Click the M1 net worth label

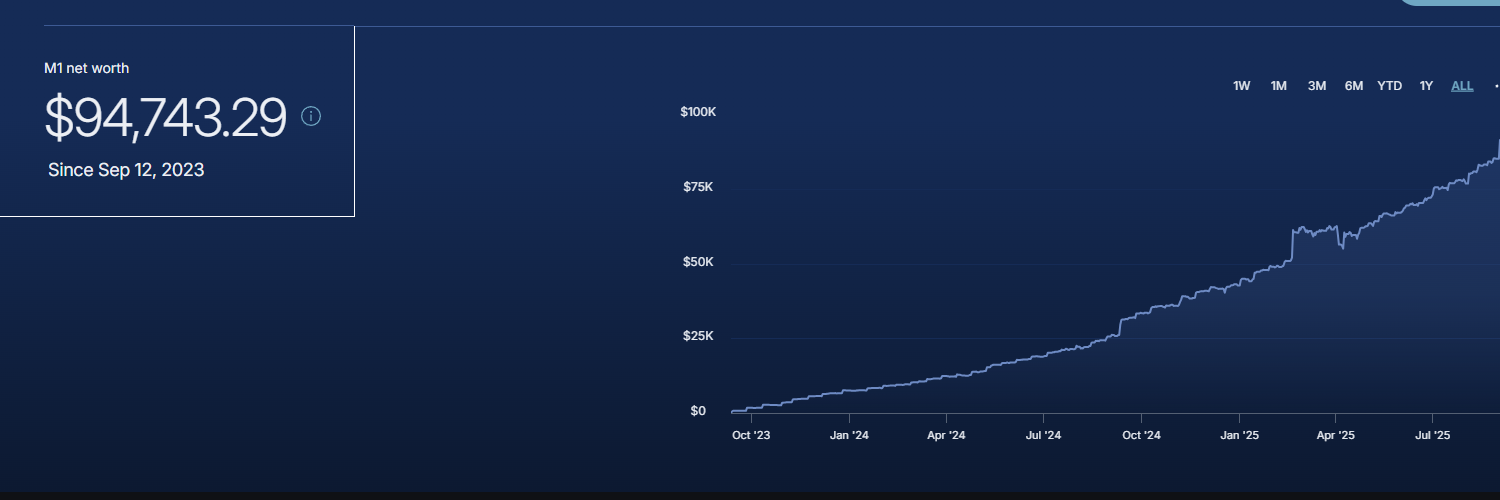[87, 68]
